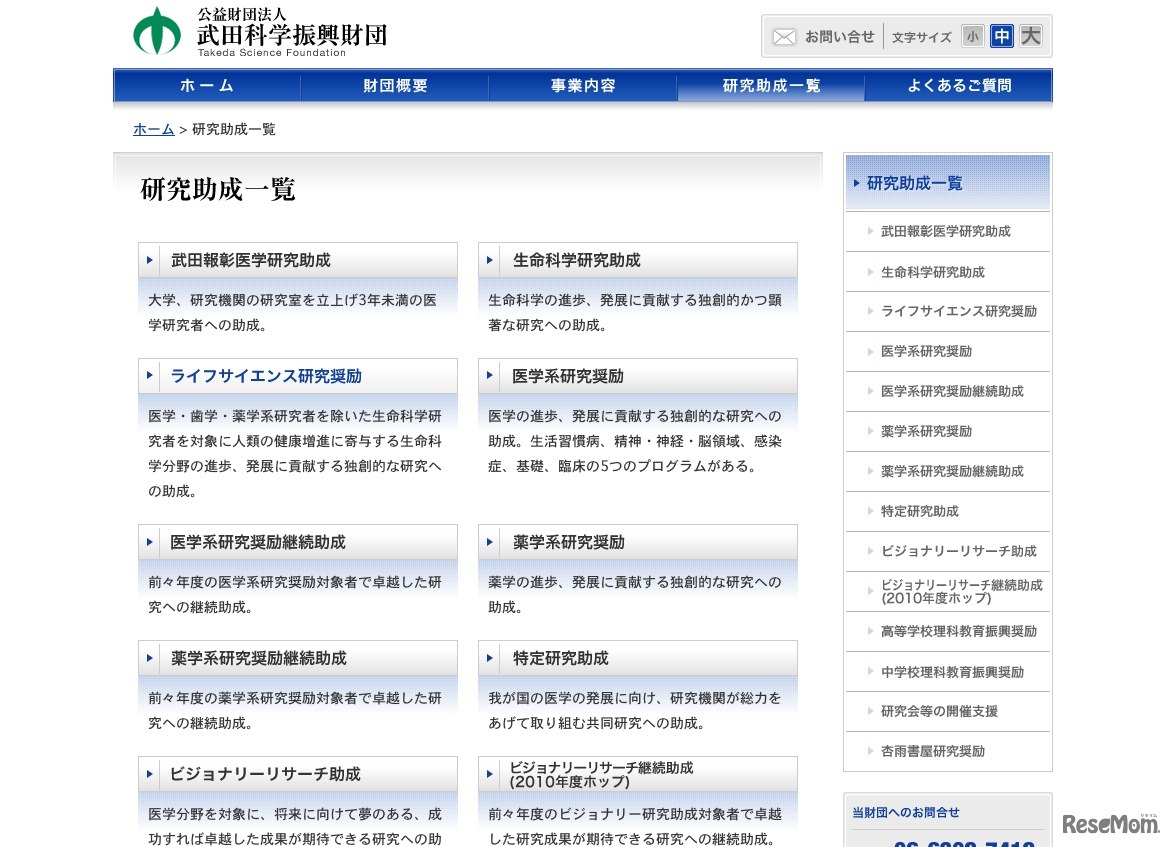This screenshot has width=1173, height=847.
Task: Open the 事業内容 navigation menu
Action: click(x=582, y=85)
